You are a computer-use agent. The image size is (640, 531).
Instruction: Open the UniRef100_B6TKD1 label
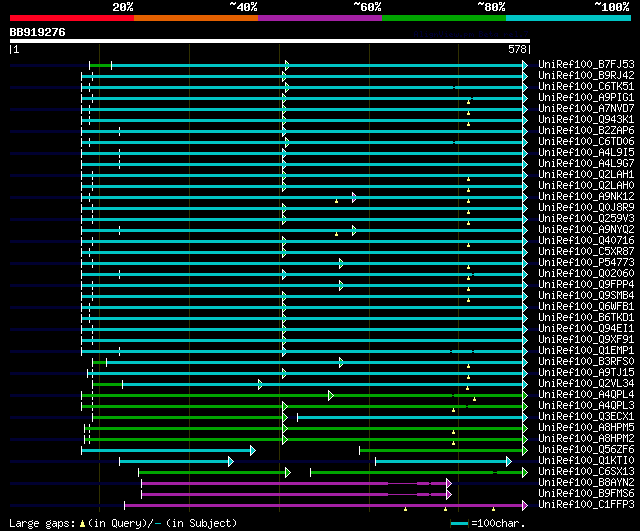point(586,318)
